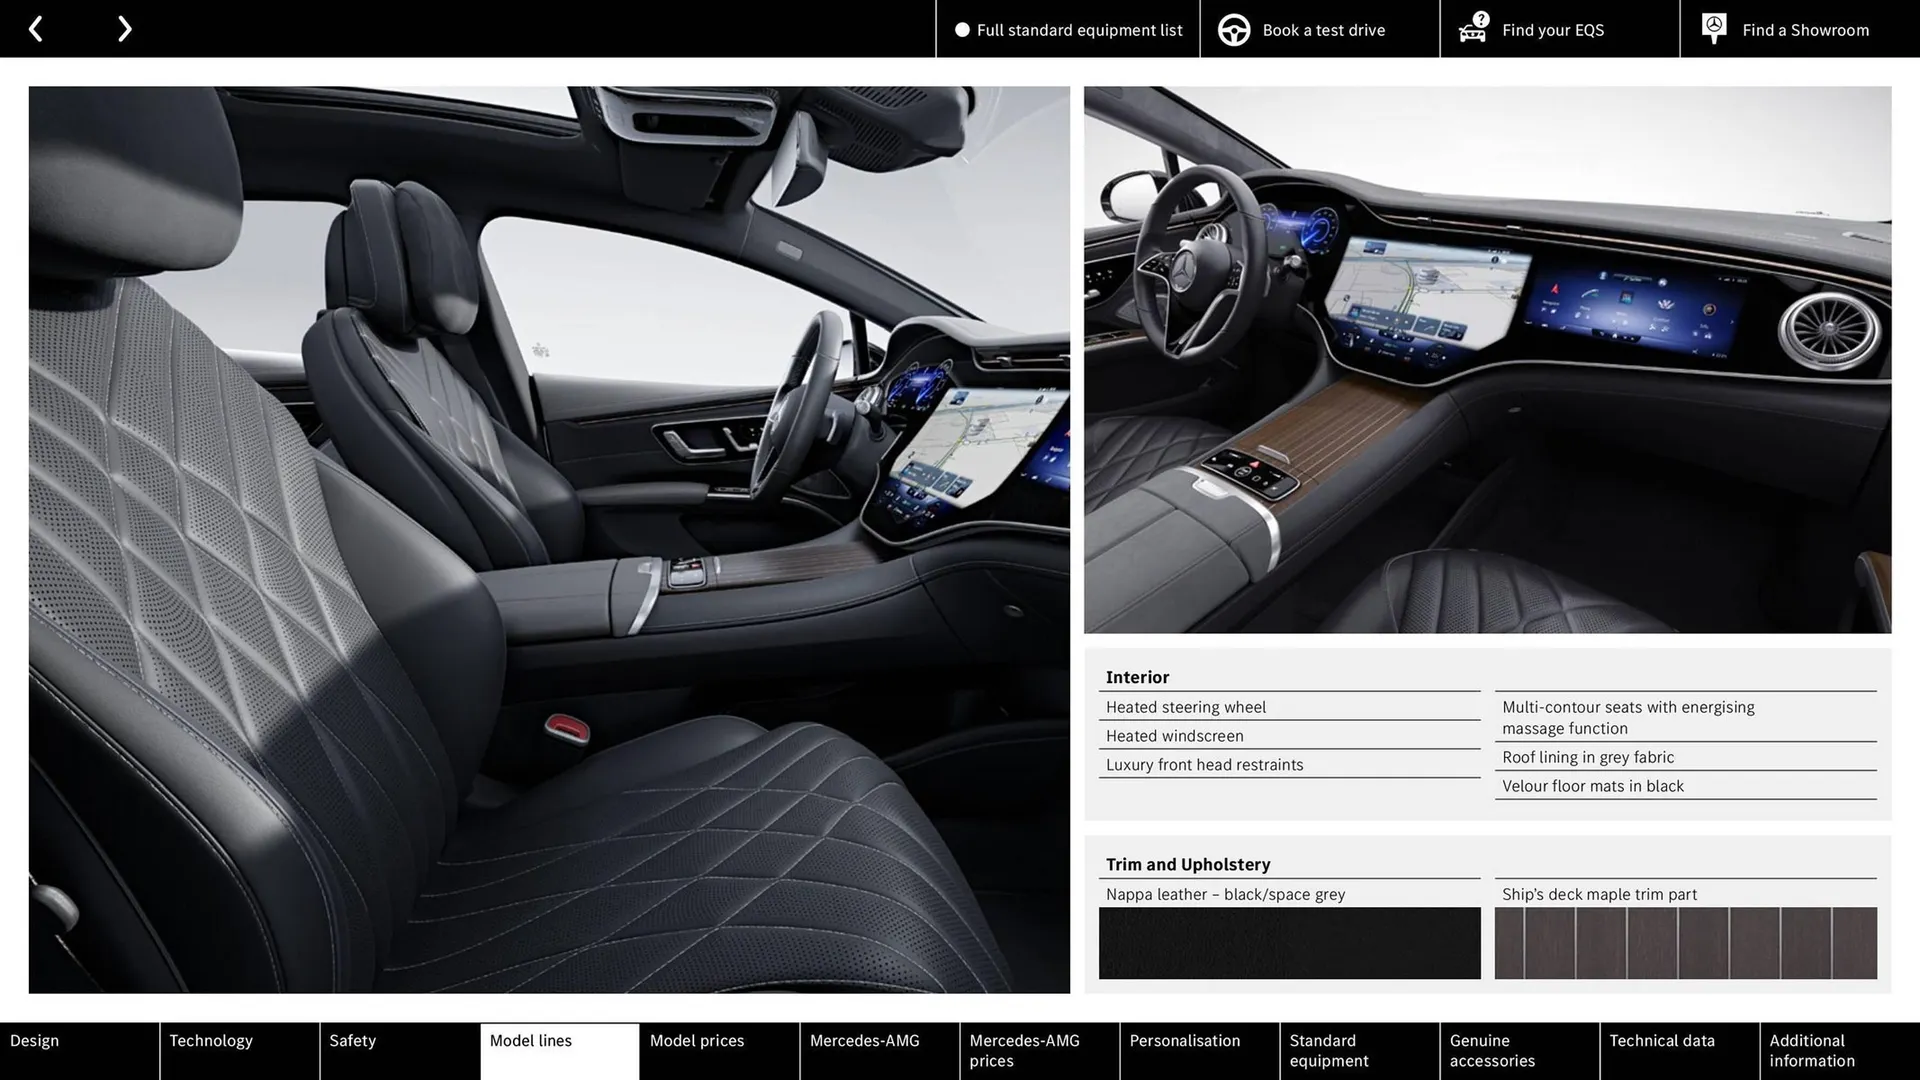Select Multi-contour seats with energising massage text
The height and width of the screenshot is (1080, 1920).
pos(1628,718)
